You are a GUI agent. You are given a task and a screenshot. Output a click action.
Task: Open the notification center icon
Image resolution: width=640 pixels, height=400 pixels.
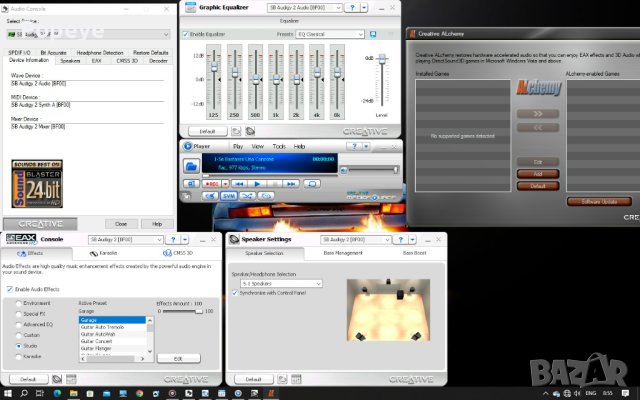click(x=625, y=393)
